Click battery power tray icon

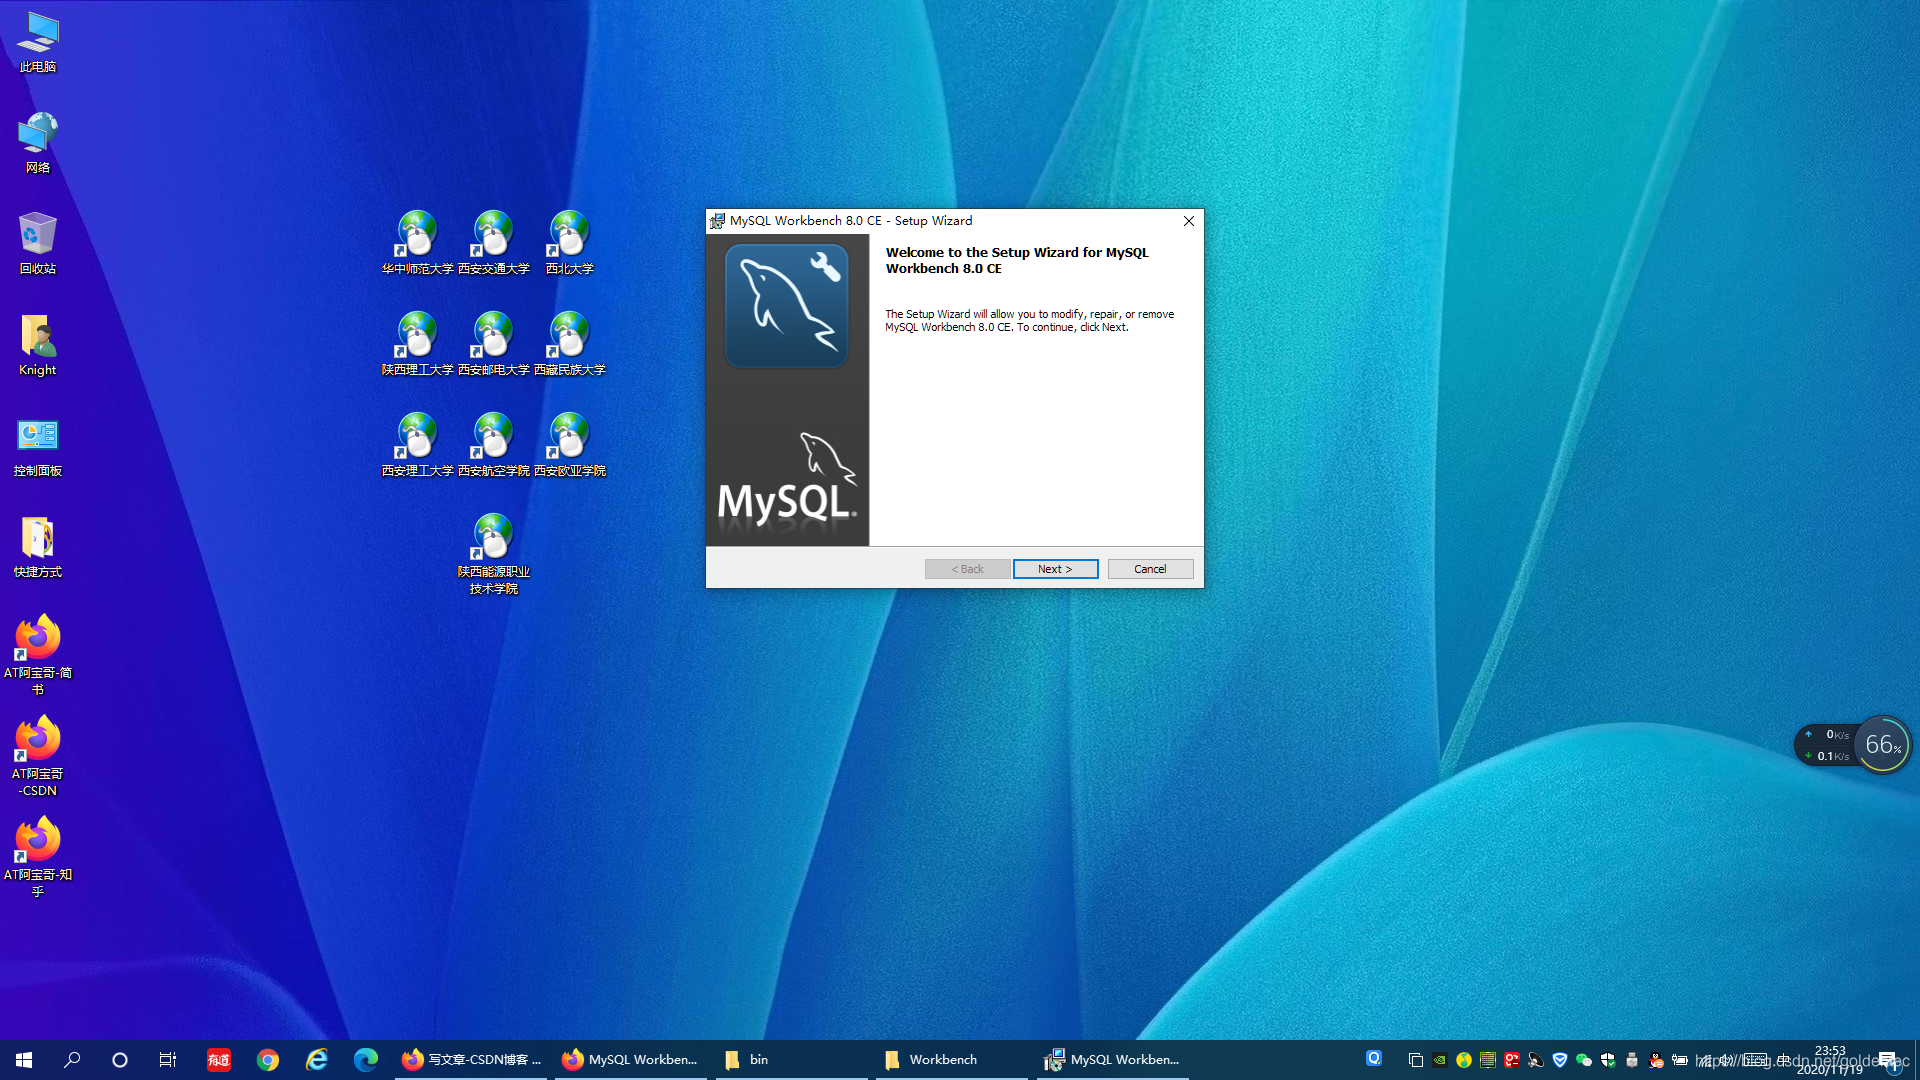click(1680, 1060)
